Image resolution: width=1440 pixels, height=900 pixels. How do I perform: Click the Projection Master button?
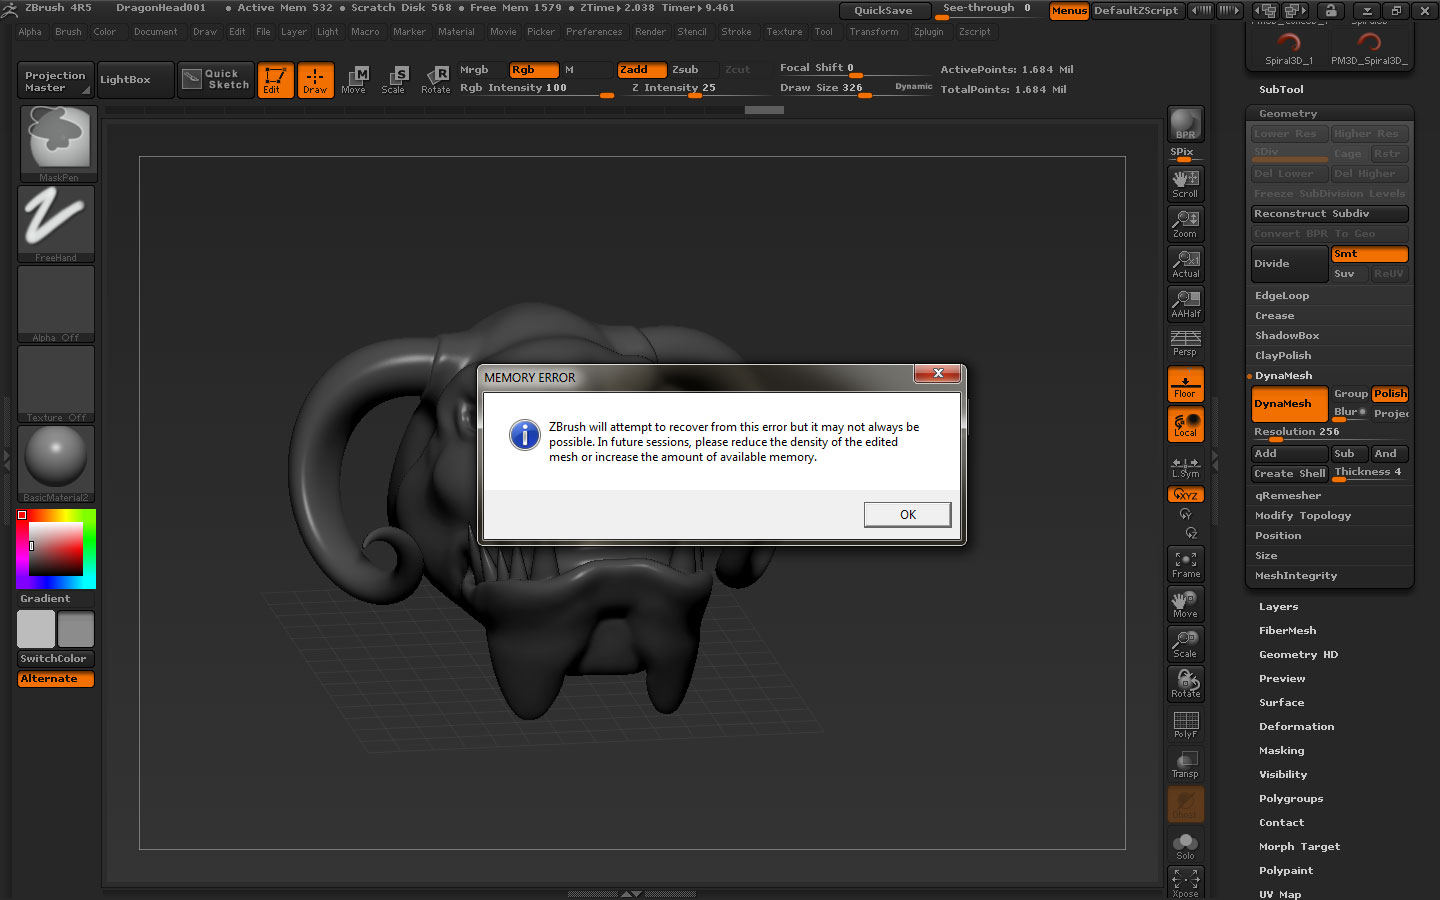(x=56, y=80)
